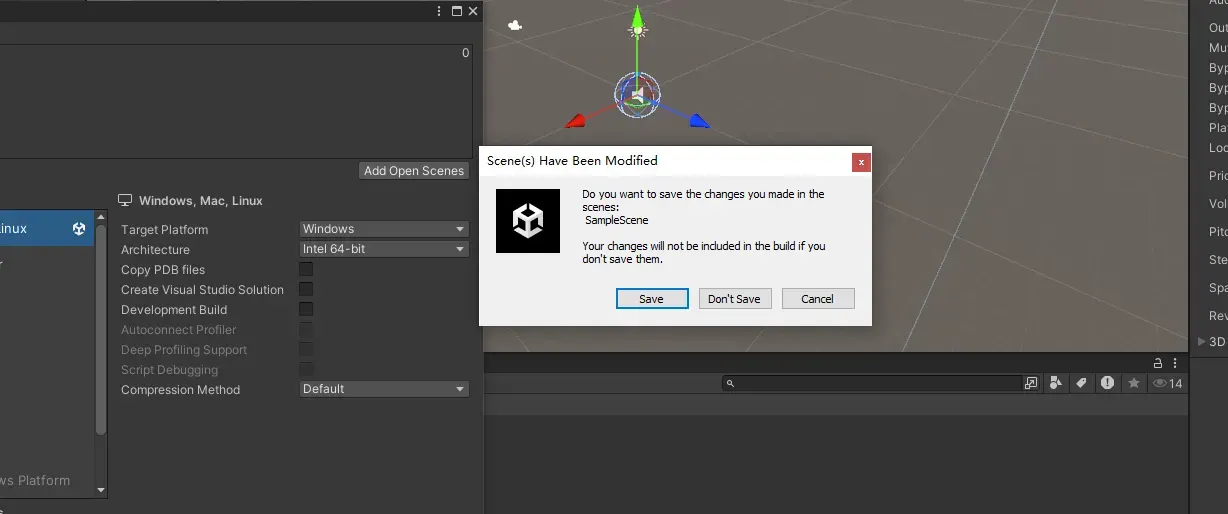This screenshot has width=1228, height=514.
Task: Click platform list scroll up arrow
Action: [x=100, y=216]
